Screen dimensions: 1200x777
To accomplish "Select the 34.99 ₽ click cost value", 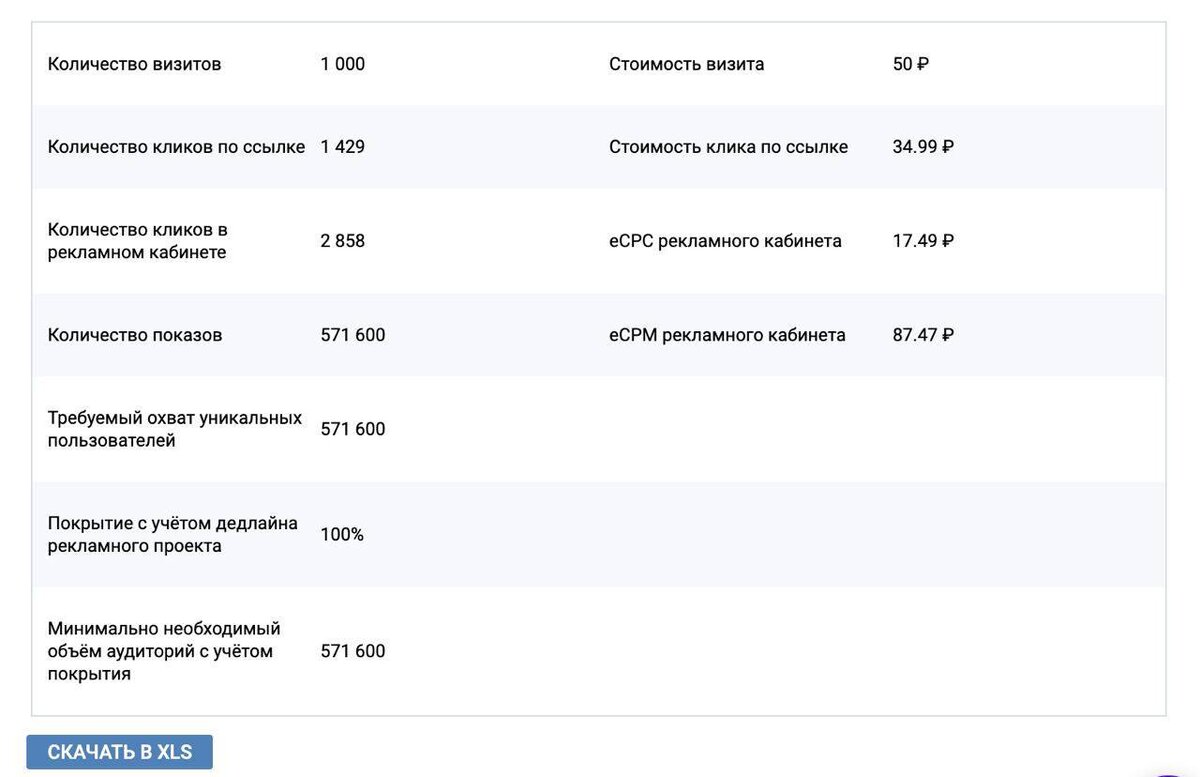I will click(x=922, y=147).
